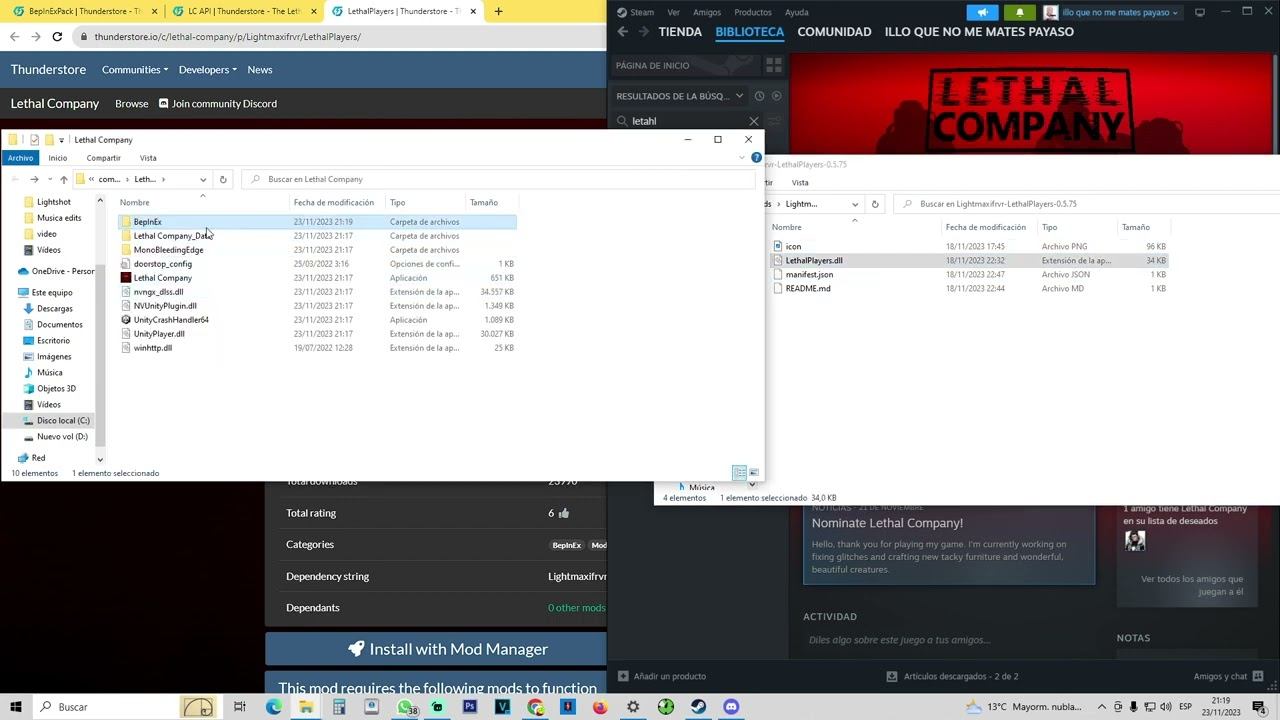1280x720 pixels.
Task: Reload the browser page
Action: tap(57, 37)
